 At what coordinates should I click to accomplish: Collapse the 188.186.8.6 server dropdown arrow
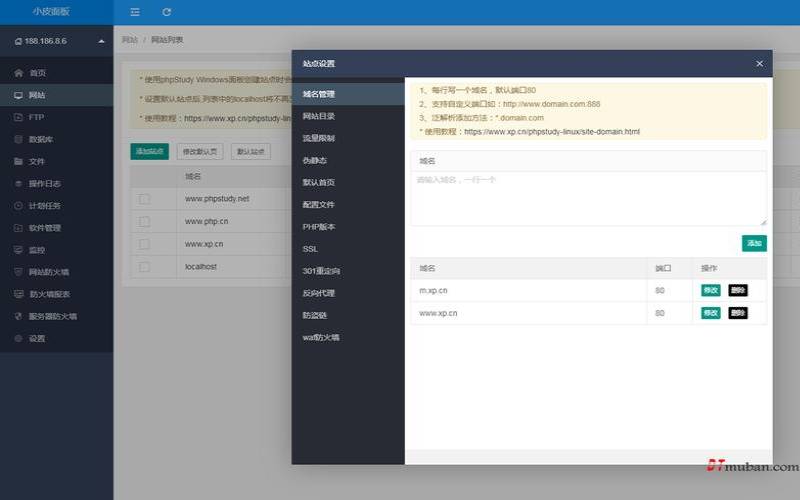(102, 41)
